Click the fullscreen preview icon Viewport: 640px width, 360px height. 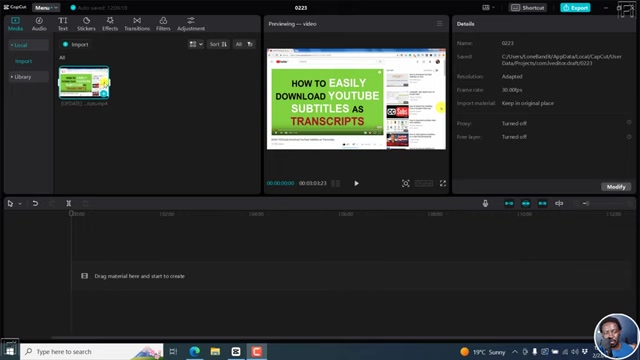[443, 183]
